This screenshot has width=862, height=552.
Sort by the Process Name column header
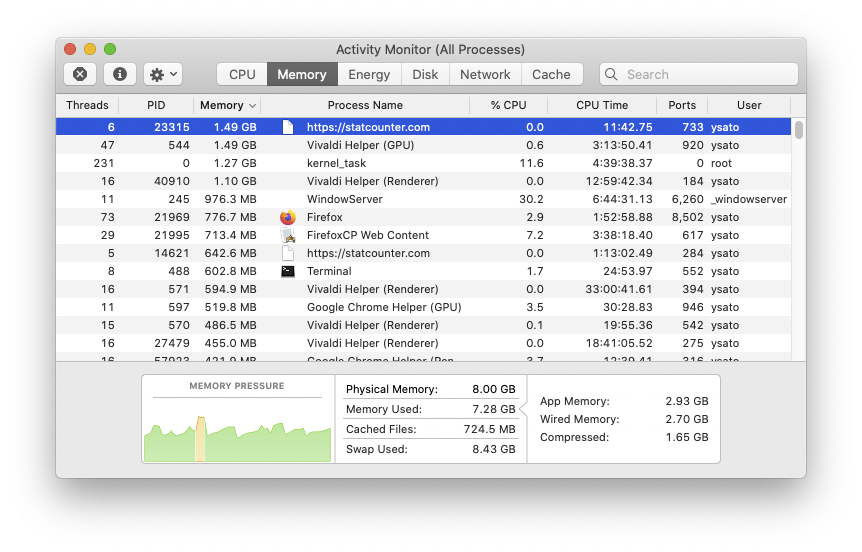[365, 105]
